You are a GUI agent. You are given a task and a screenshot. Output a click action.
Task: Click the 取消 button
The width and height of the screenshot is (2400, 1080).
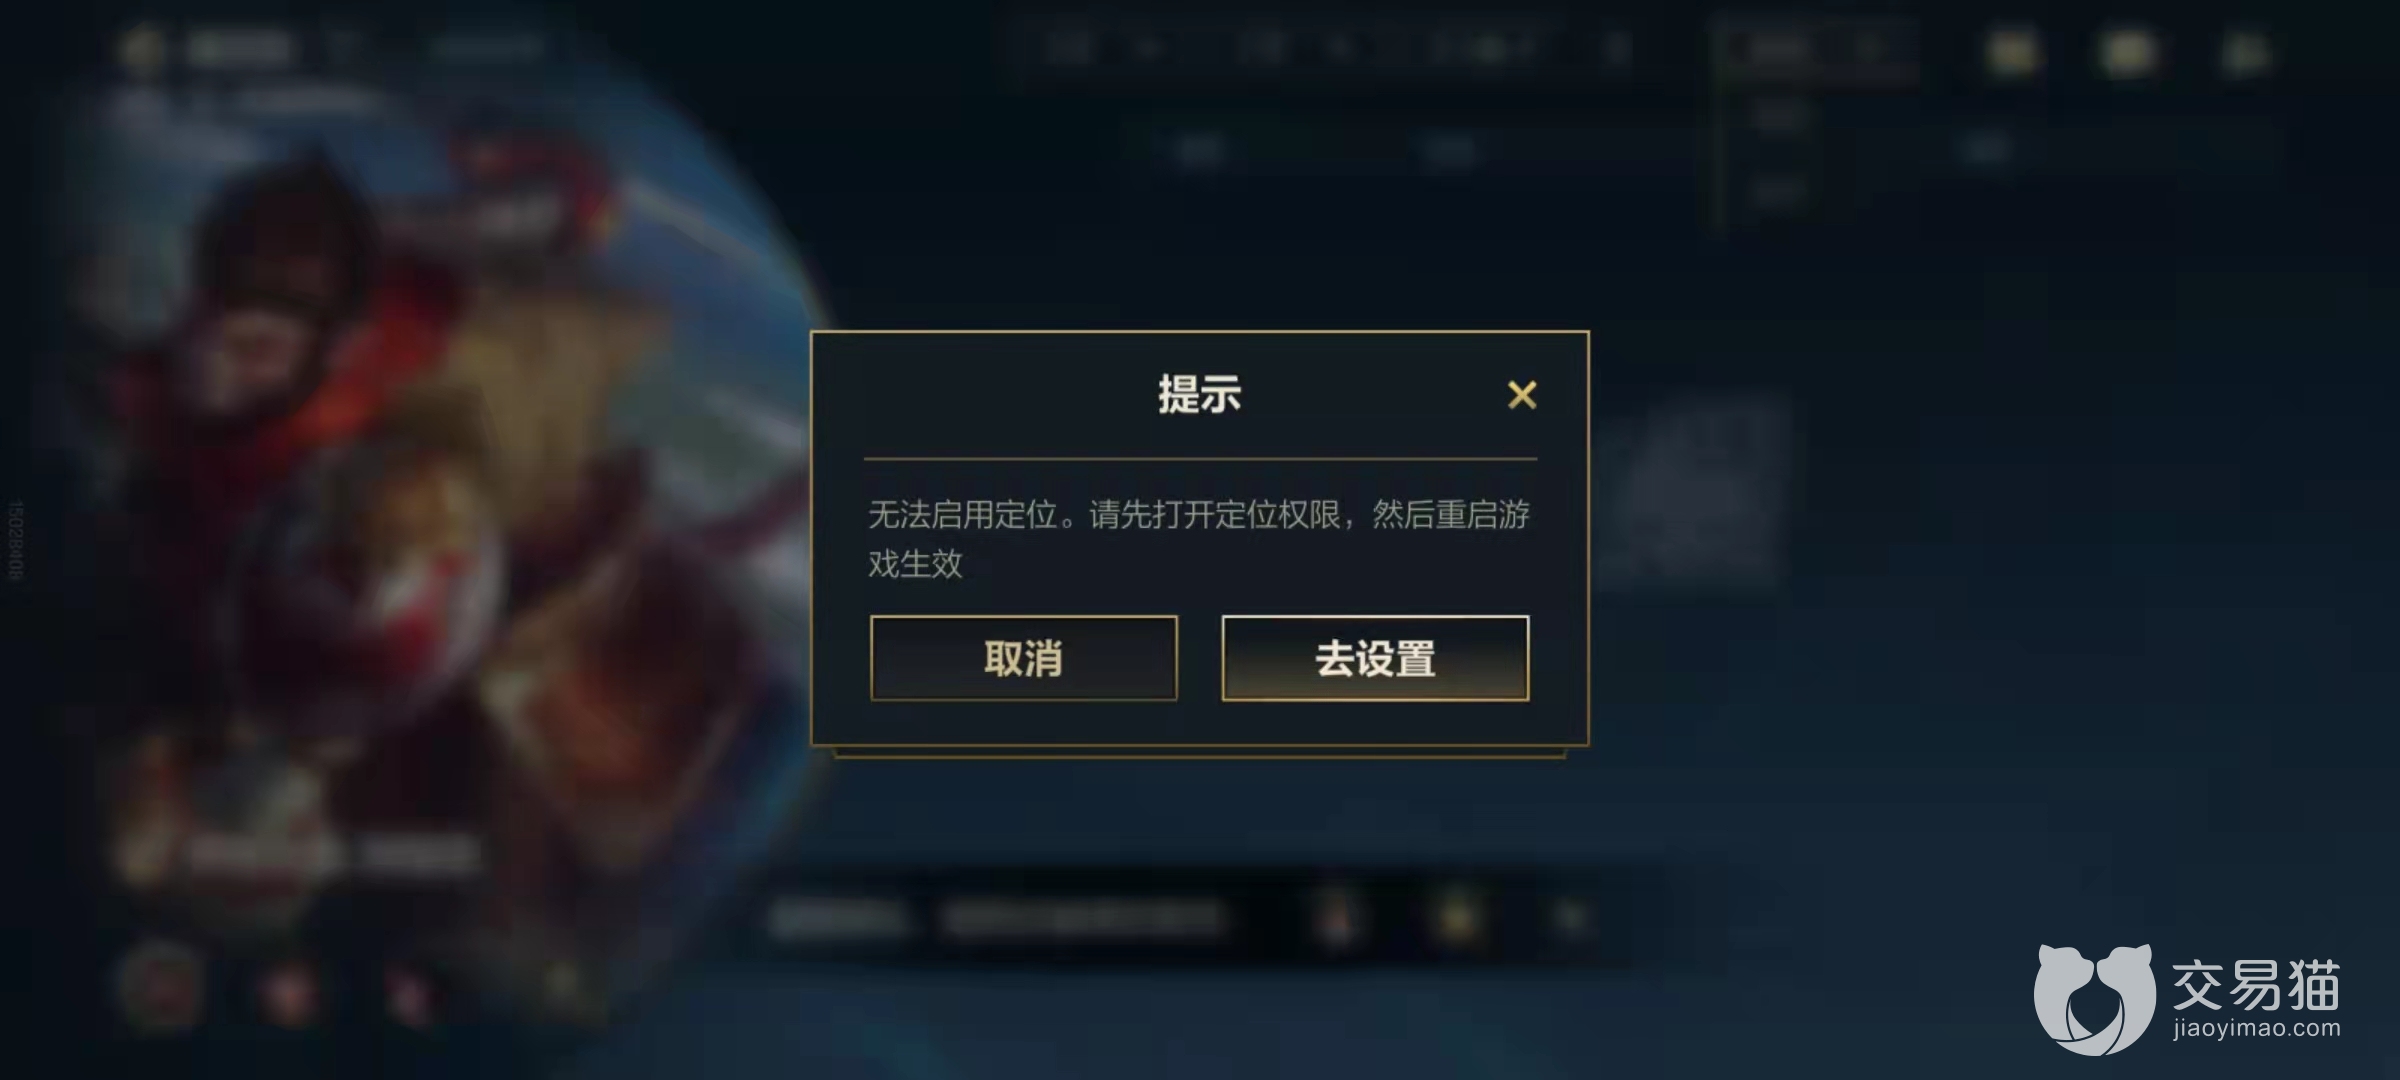click(x=1023, y=658)
